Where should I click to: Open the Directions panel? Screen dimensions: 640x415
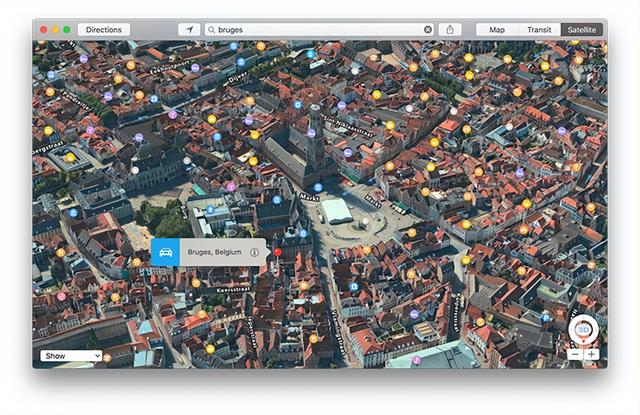tap(103, 30)
